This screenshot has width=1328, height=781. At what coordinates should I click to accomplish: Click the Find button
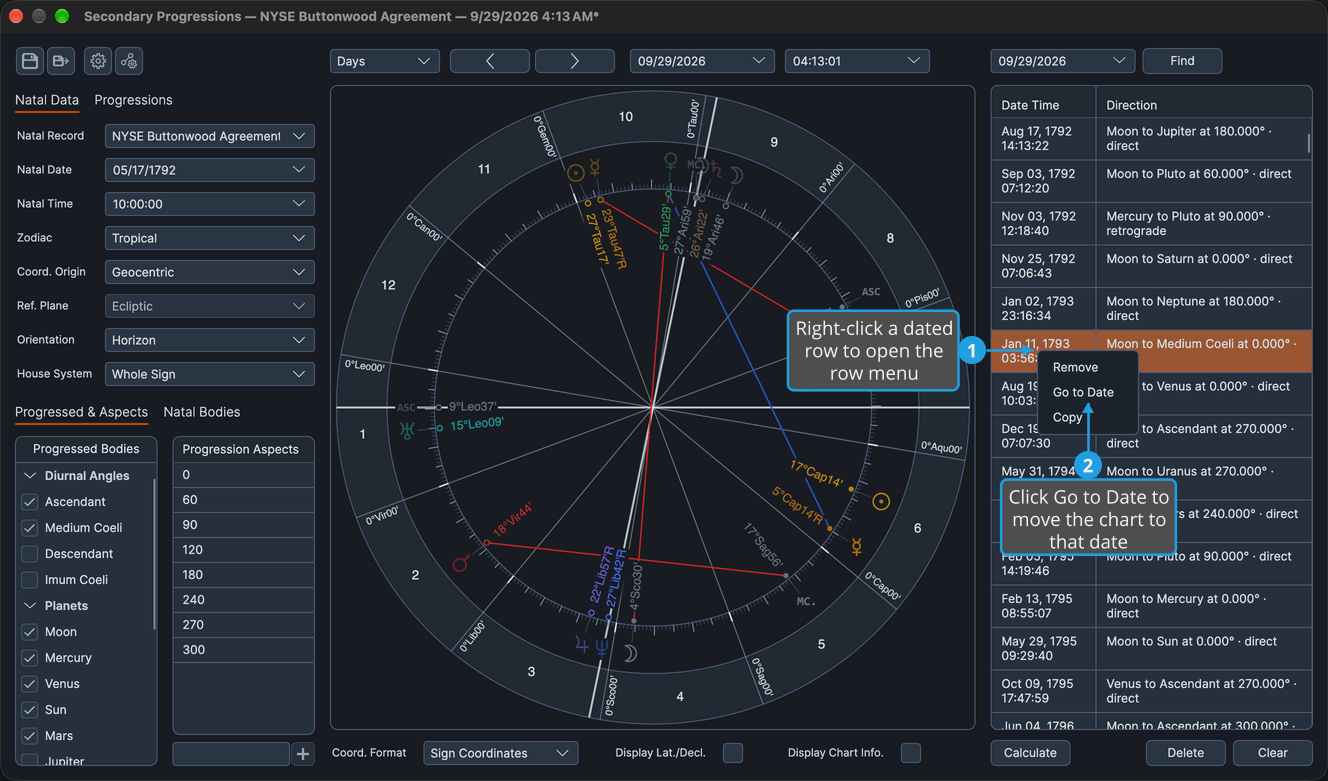point(1182,61)
